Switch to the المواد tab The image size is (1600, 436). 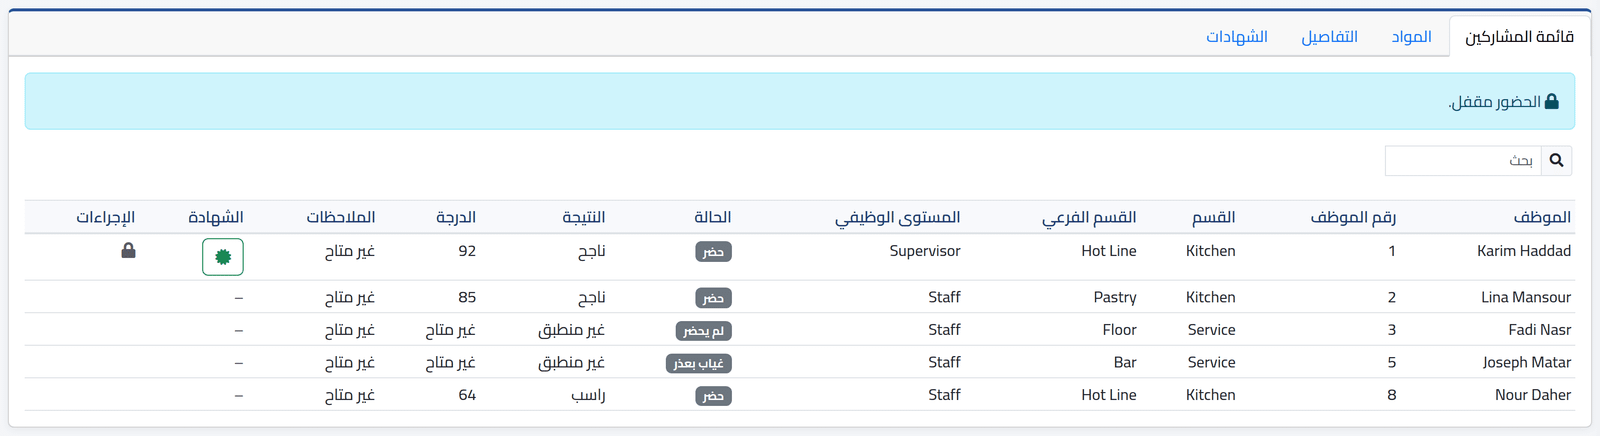point(1411,36)
